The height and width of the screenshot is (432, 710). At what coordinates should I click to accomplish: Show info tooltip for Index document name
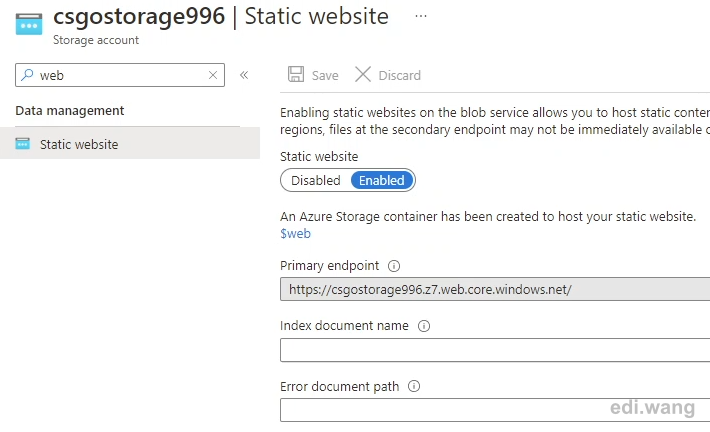click(424, 326)
